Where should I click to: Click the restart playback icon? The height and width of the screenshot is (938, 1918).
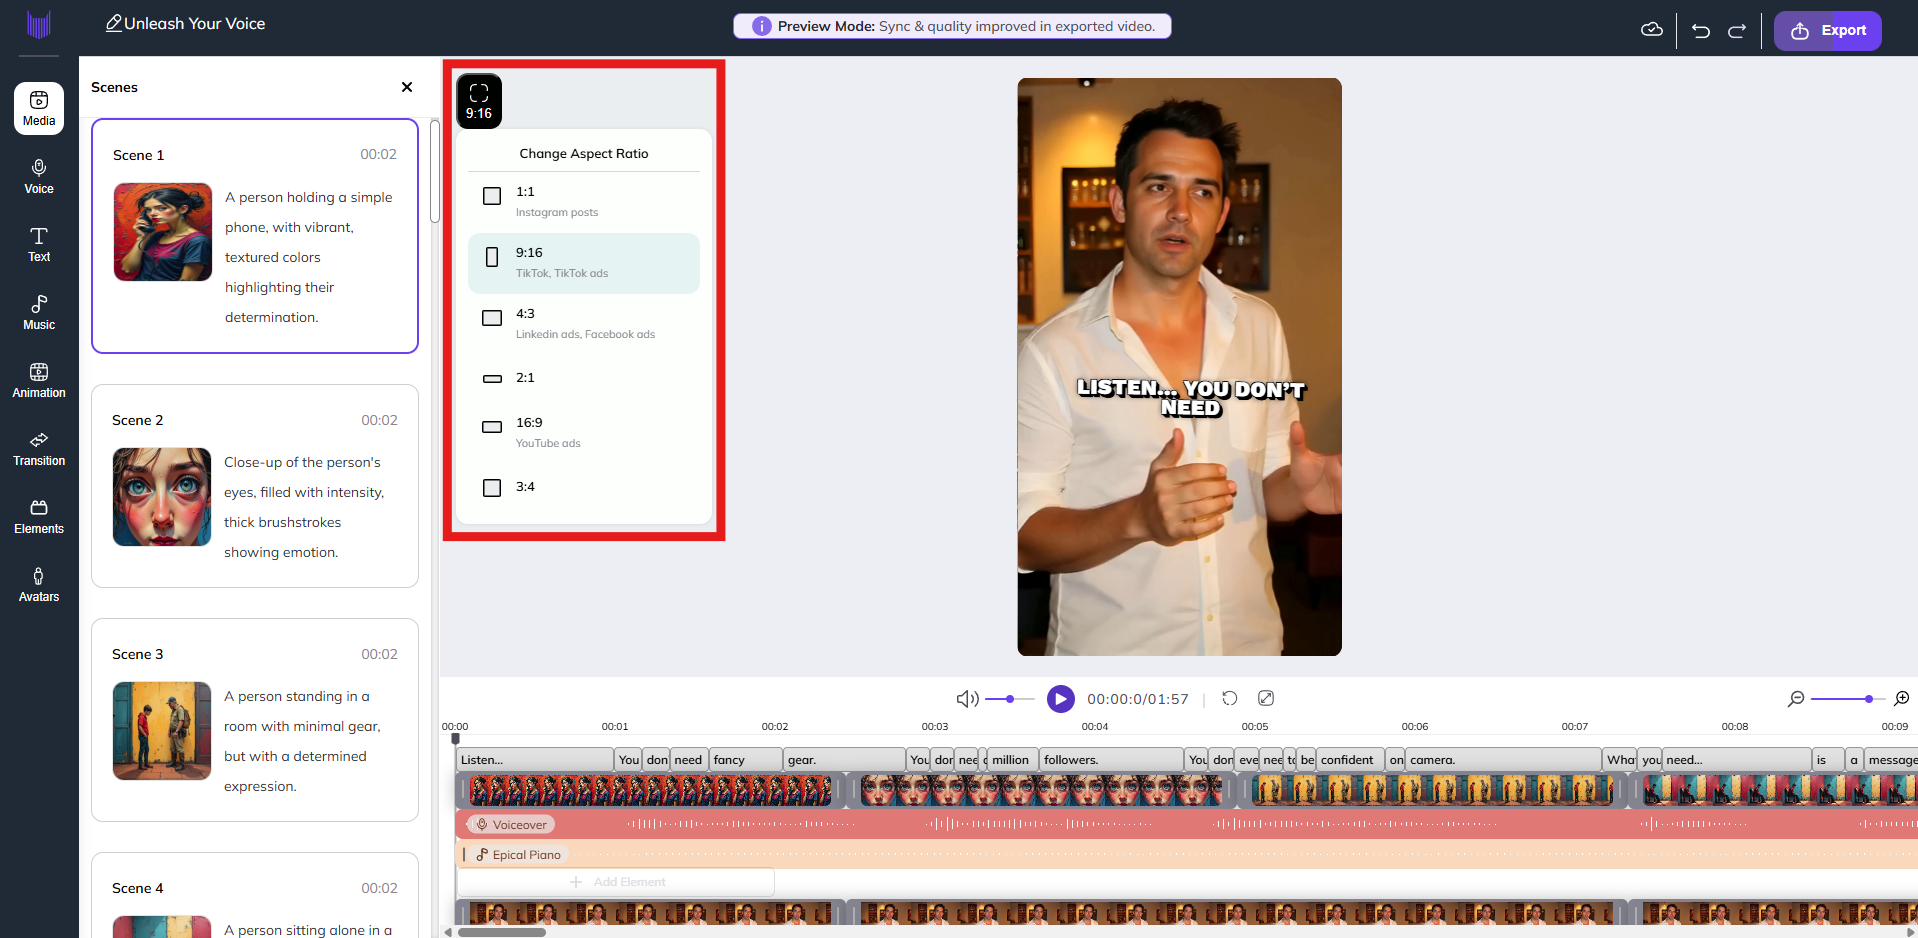pyautogui.click(x=1230, y=698)
